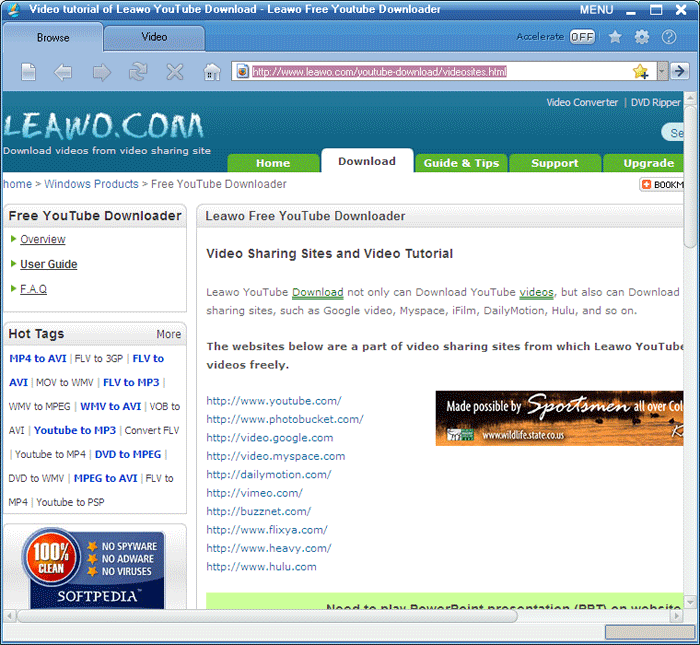The width and height of the screenshot is (700, 645).
Task: Click the Windows Products breadcrumb link
Action: [x=92, y=184]
